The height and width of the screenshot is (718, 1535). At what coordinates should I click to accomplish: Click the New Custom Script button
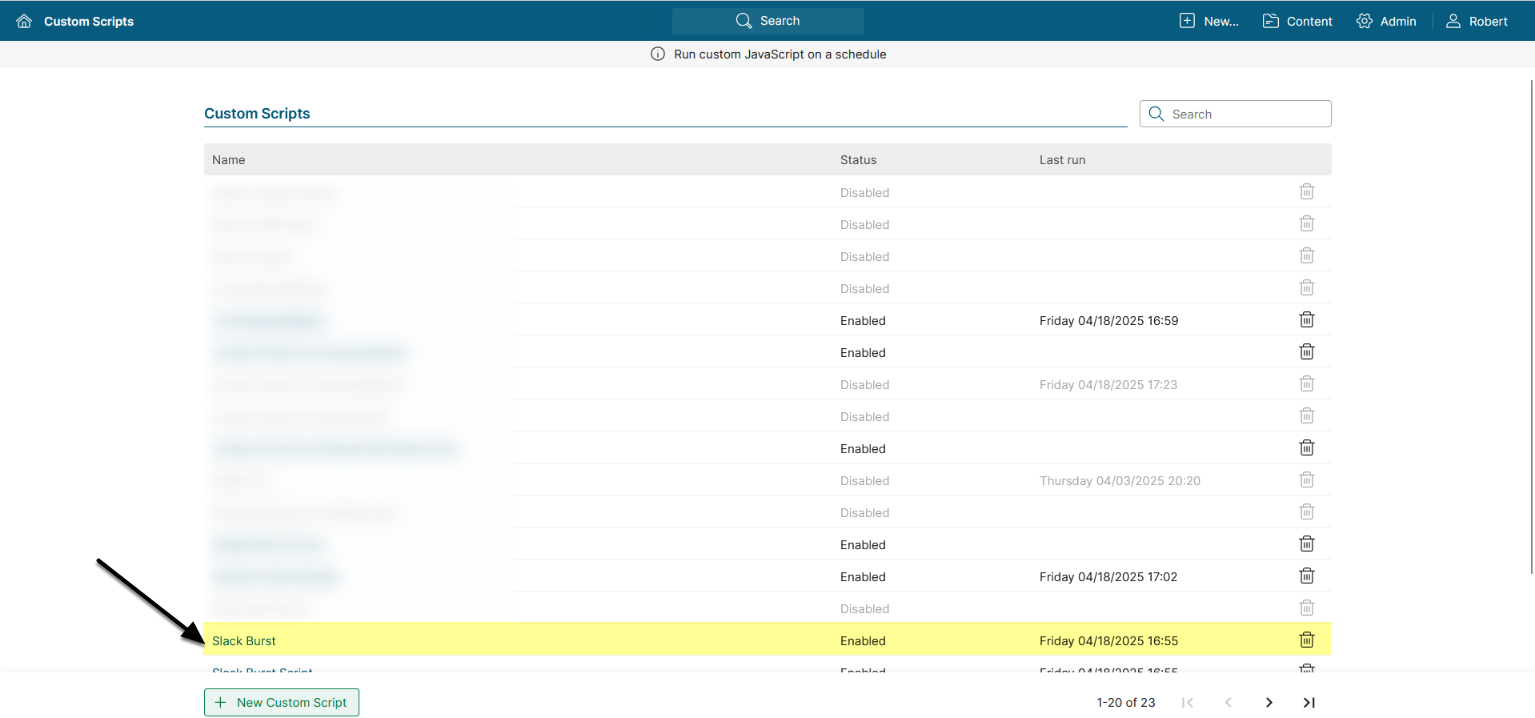[281, 703]
